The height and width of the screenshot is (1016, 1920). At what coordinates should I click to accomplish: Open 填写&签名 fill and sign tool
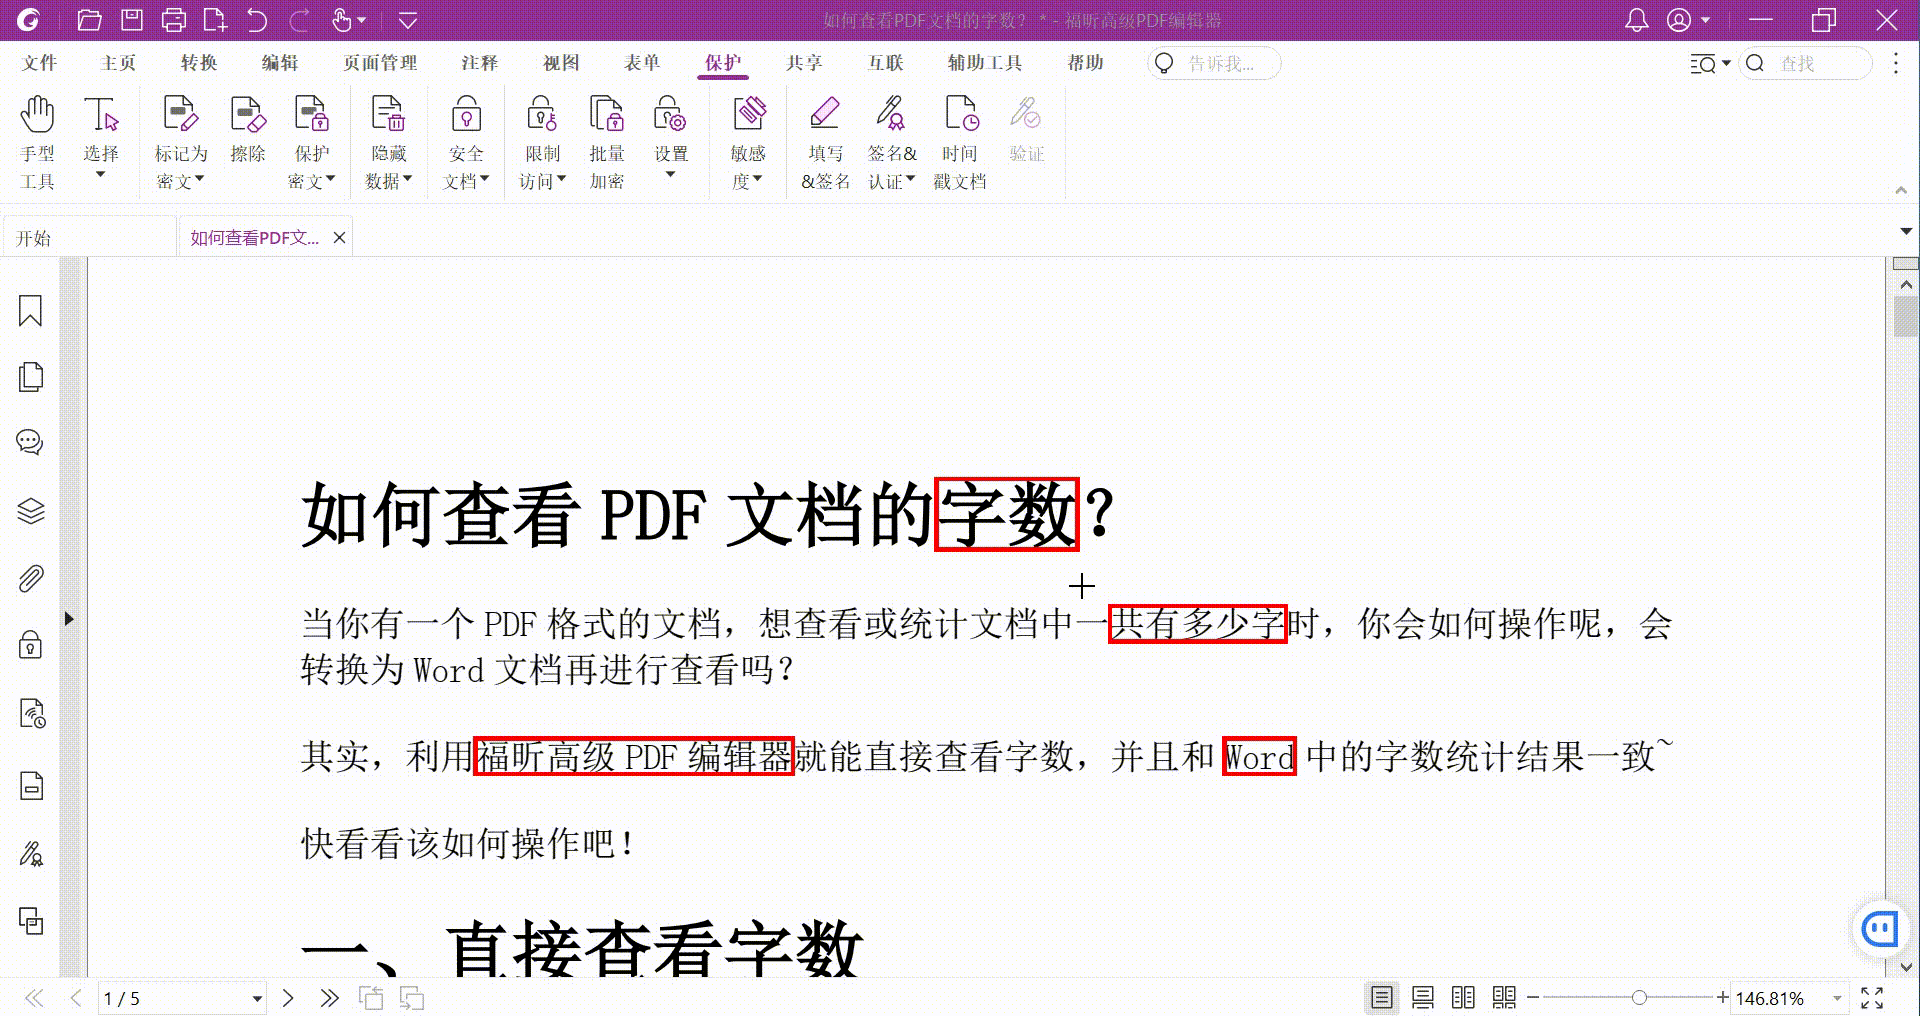pos(825,140)
